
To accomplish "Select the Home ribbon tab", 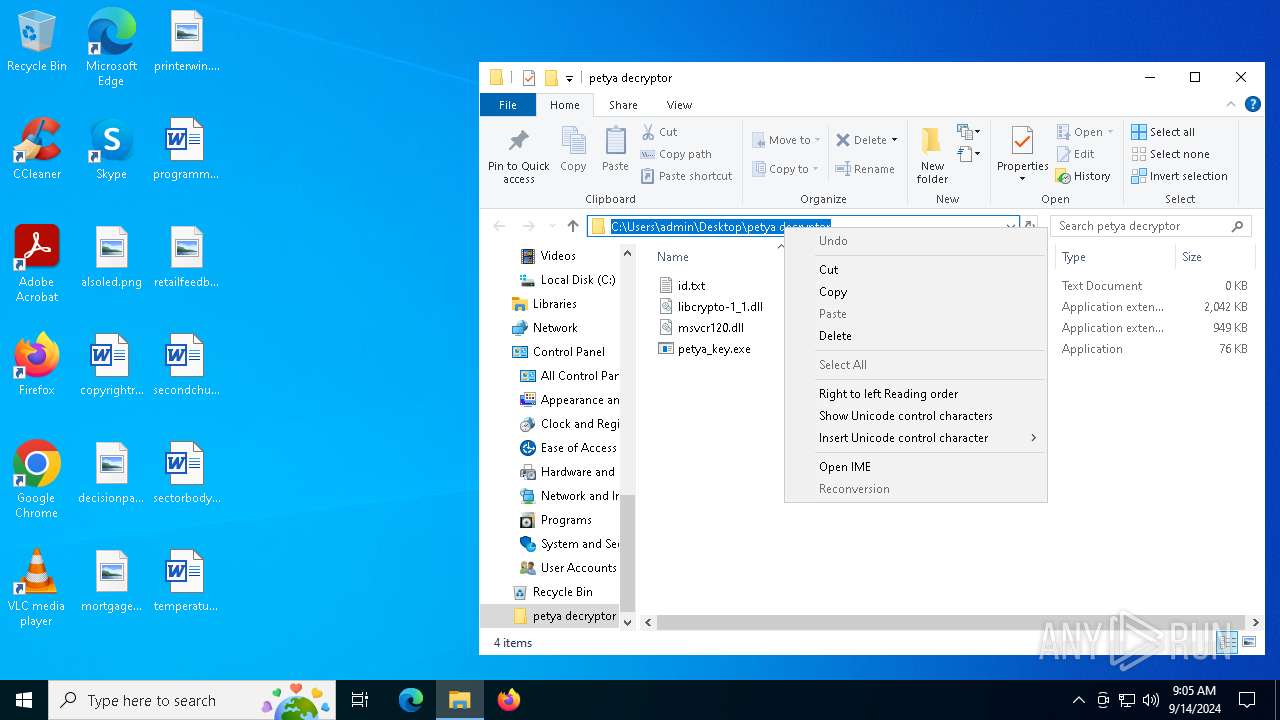I will coord(565,105).
